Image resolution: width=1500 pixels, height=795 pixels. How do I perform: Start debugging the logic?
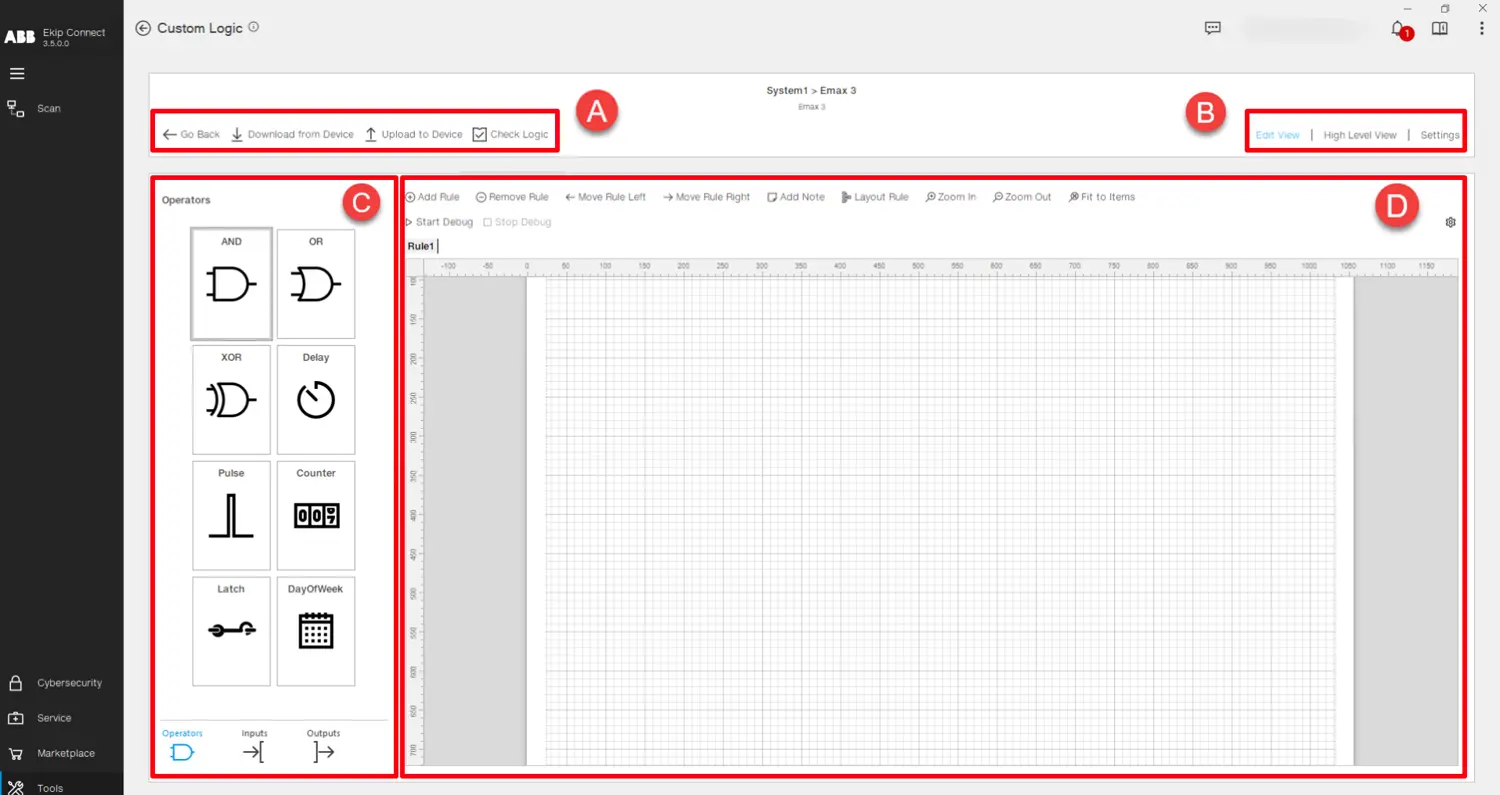click(x=437, y=221)
